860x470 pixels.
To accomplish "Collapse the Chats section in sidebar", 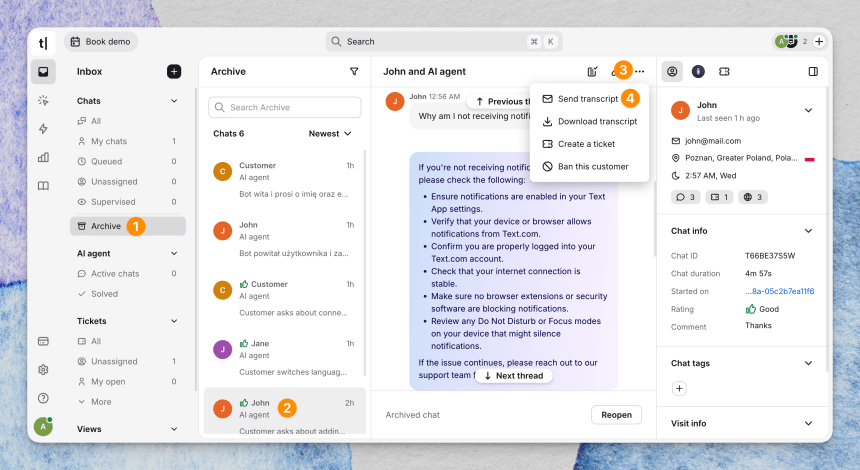I will pos(174,101).
